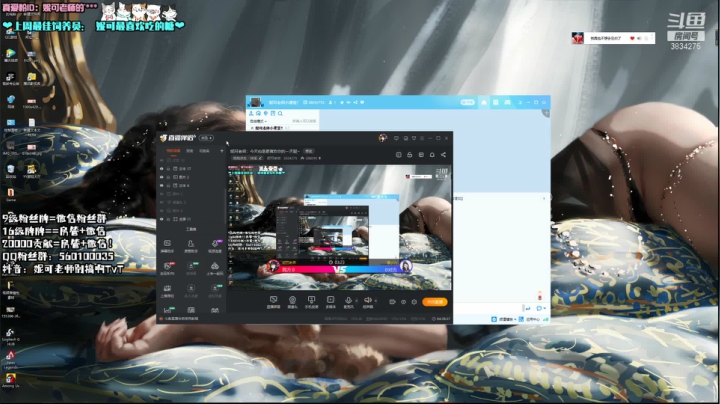Click the blue window profile avatar

tap(255, 102)
